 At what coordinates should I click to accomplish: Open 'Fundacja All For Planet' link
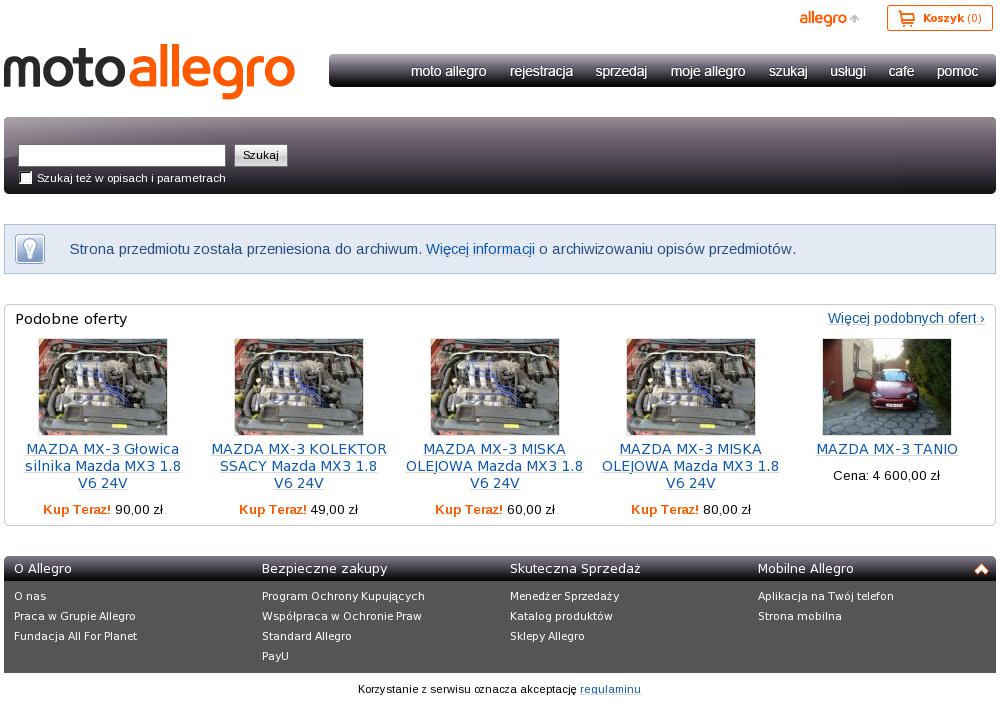pos(75,636)
